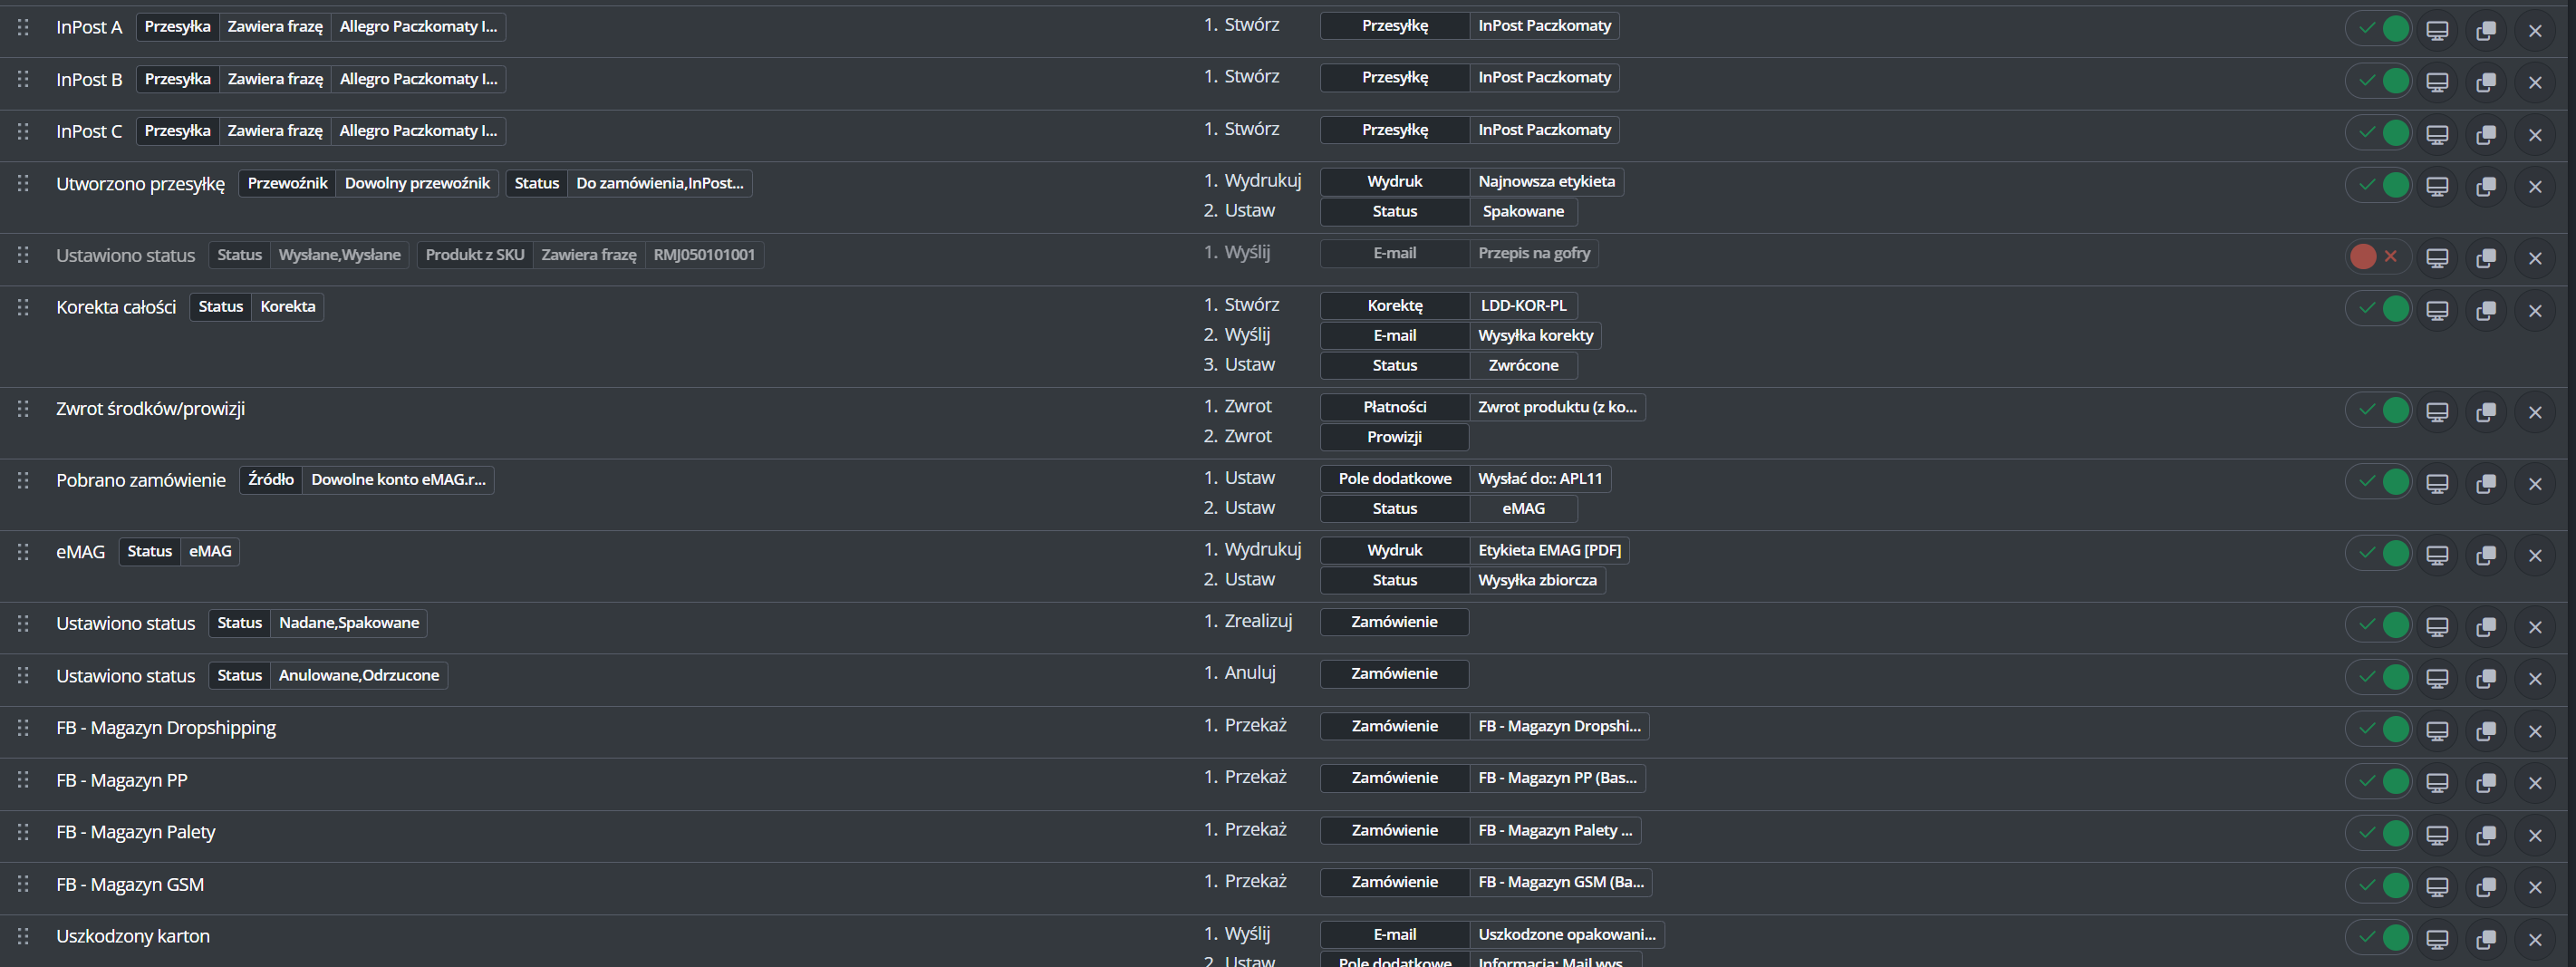Open monitor icon for InPost A rule

coord(2437,30)
